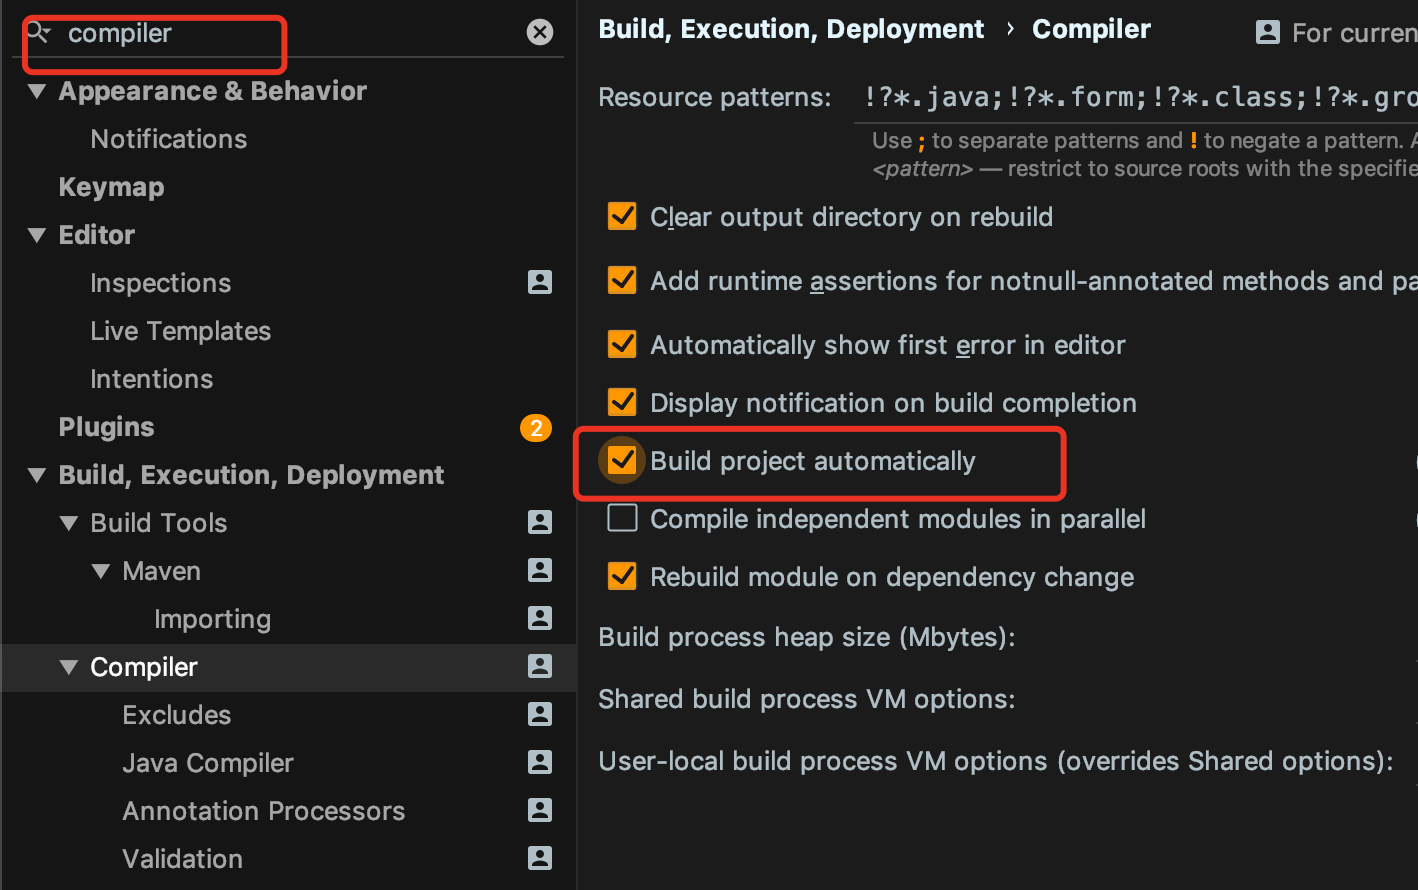This screenshot has width=1418, height=890.
Task: Click the project icon beside Java Compiler
Action: [x=540, y=762]
